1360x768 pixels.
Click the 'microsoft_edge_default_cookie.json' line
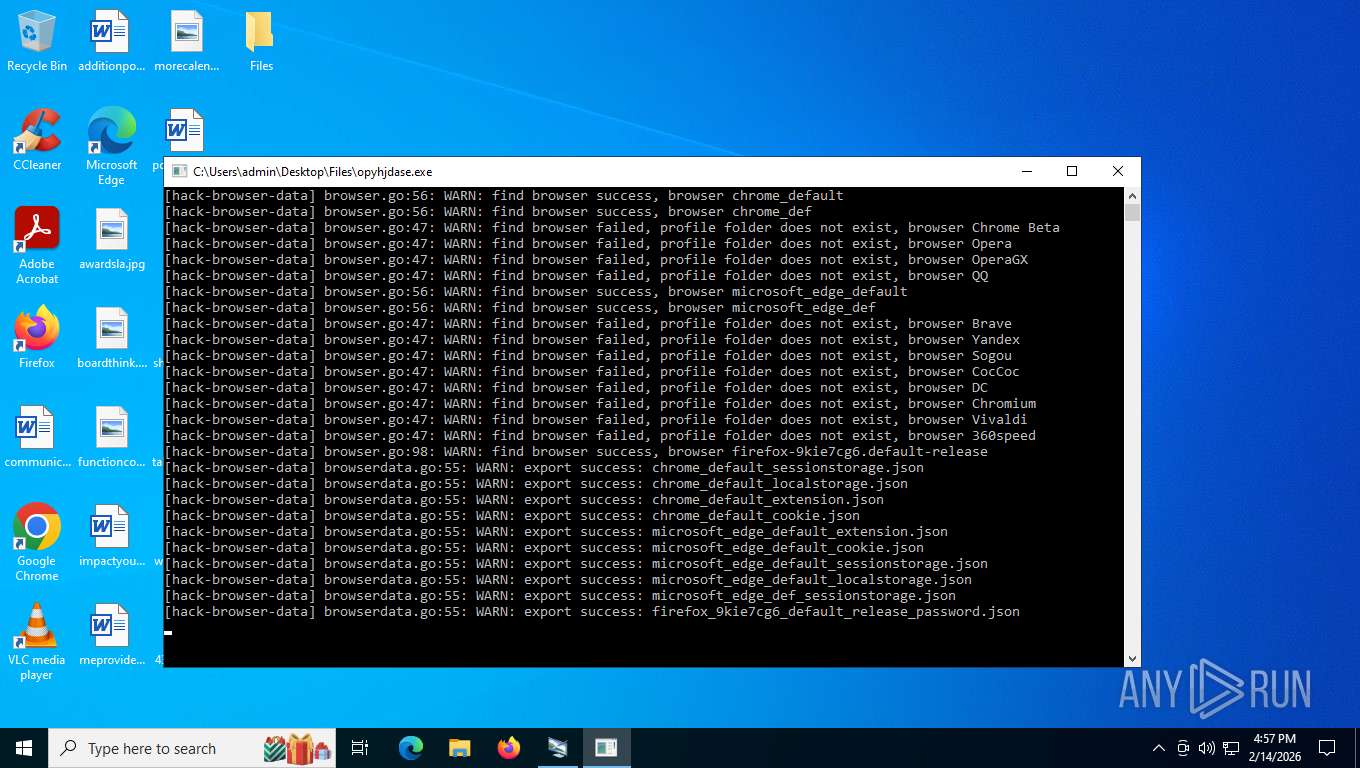click(x=544, y=547)
